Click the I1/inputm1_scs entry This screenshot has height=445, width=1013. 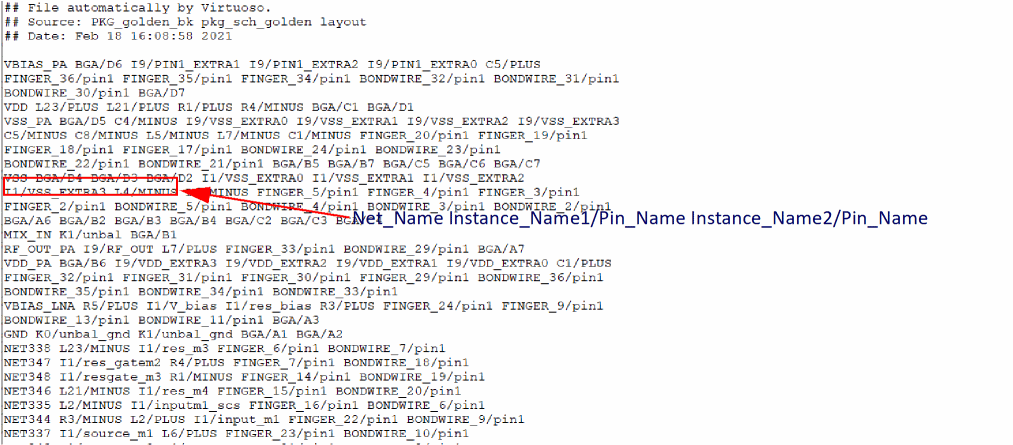click(x=187, y=406)
